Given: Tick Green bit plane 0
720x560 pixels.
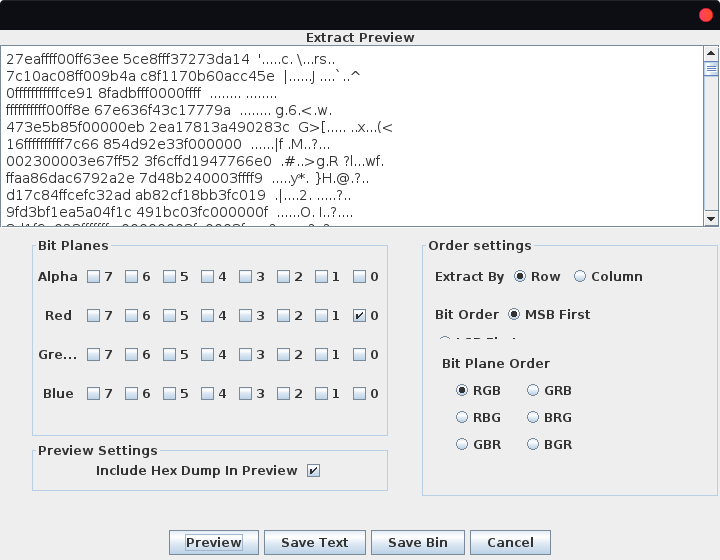Looking at the screenshot, I should (360, 354).
